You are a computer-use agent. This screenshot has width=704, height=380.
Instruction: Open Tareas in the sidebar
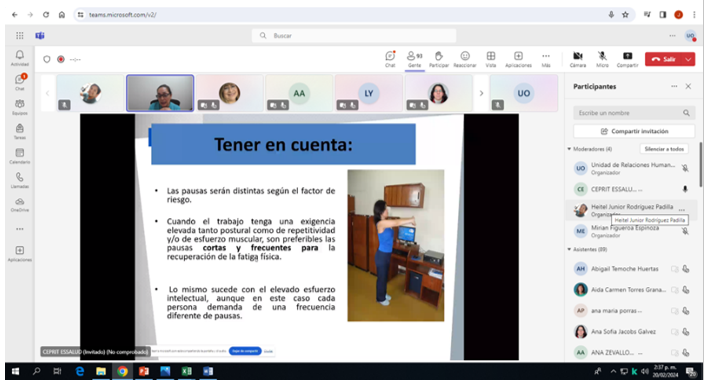coord(20,131)
